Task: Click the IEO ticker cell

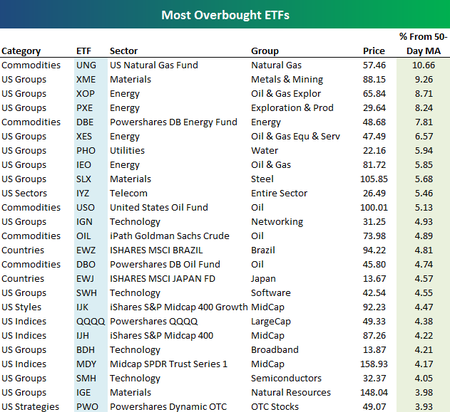Action: (x=84, y=165)
